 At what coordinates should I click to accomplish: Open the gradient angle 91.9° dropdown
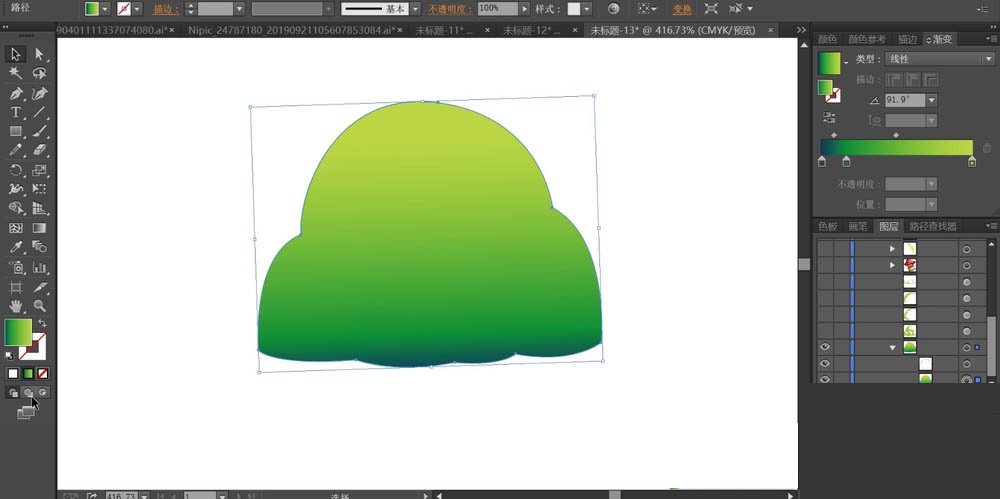click(x=932, y=100)
